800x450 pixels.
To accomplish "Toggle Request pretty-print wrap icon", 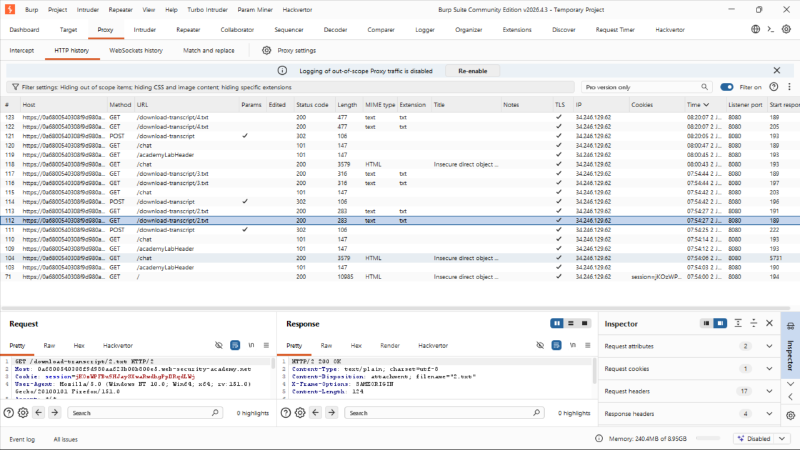I will pos(235,345).
